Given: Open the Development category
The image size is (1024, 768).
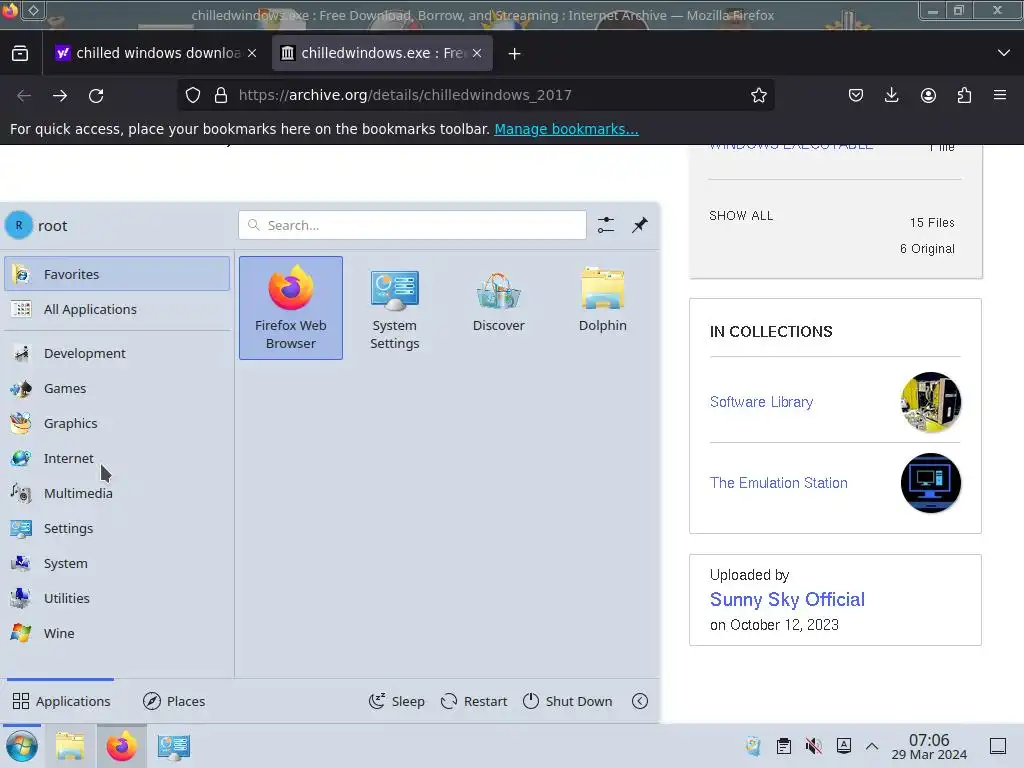Looking at the screenshot, I should pos(117,353).
